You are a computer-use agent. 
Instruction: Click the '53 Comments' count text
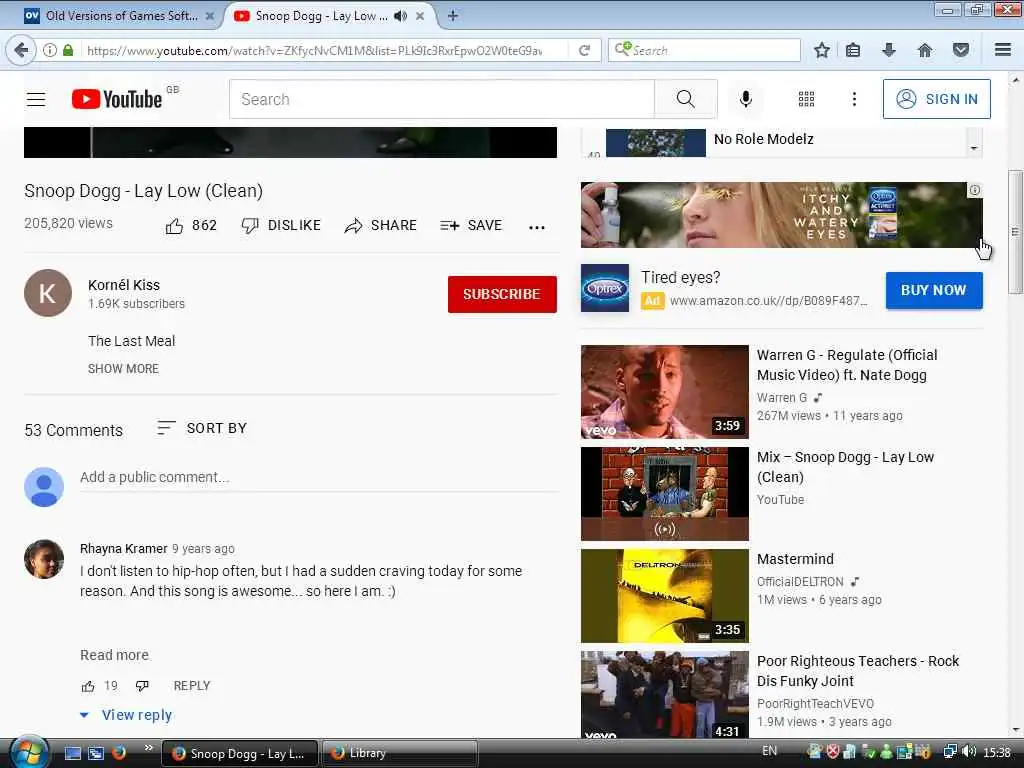tap(74, 430)
